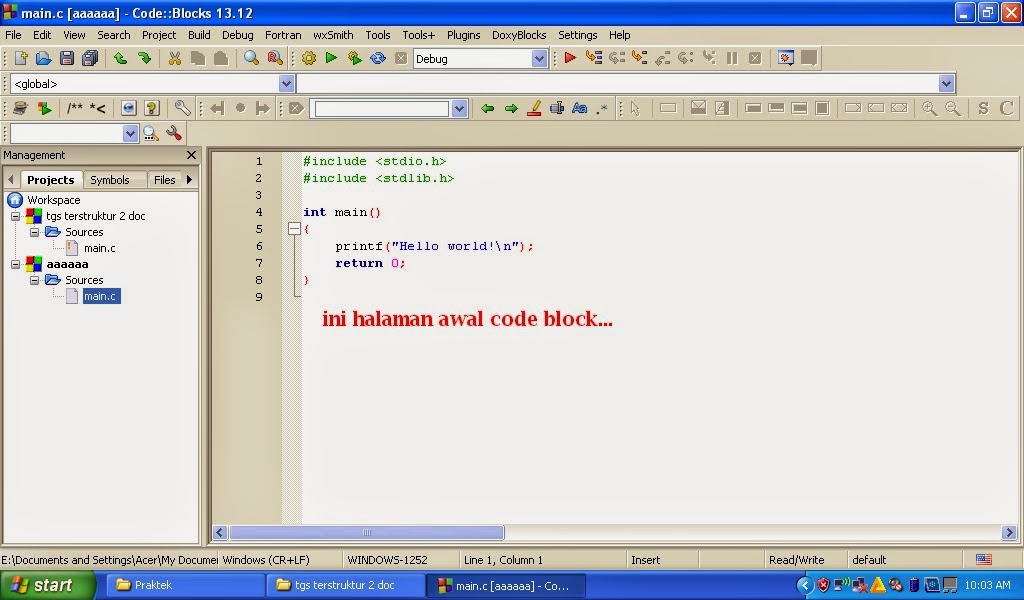
Task: Switch to Praktek taskbar window
Action: [x=183, y=585]
